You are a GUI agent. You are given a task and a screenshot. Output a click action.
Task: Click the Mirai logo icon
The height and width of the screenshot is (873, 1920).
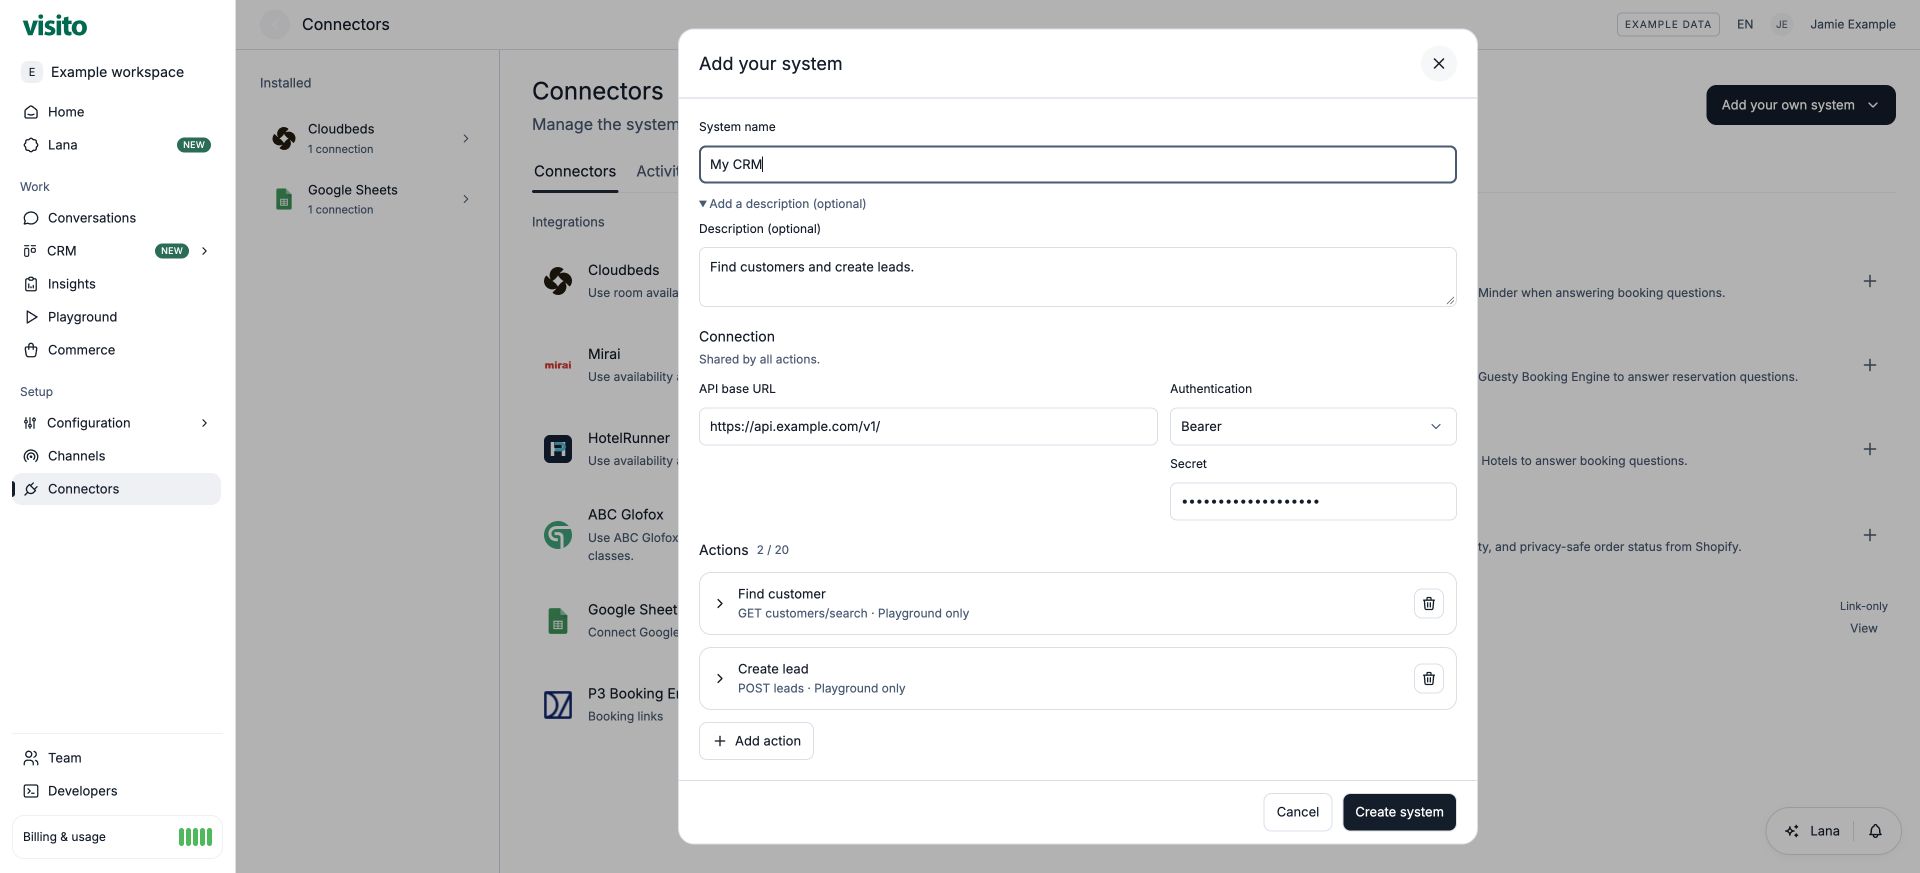(558, 365)
